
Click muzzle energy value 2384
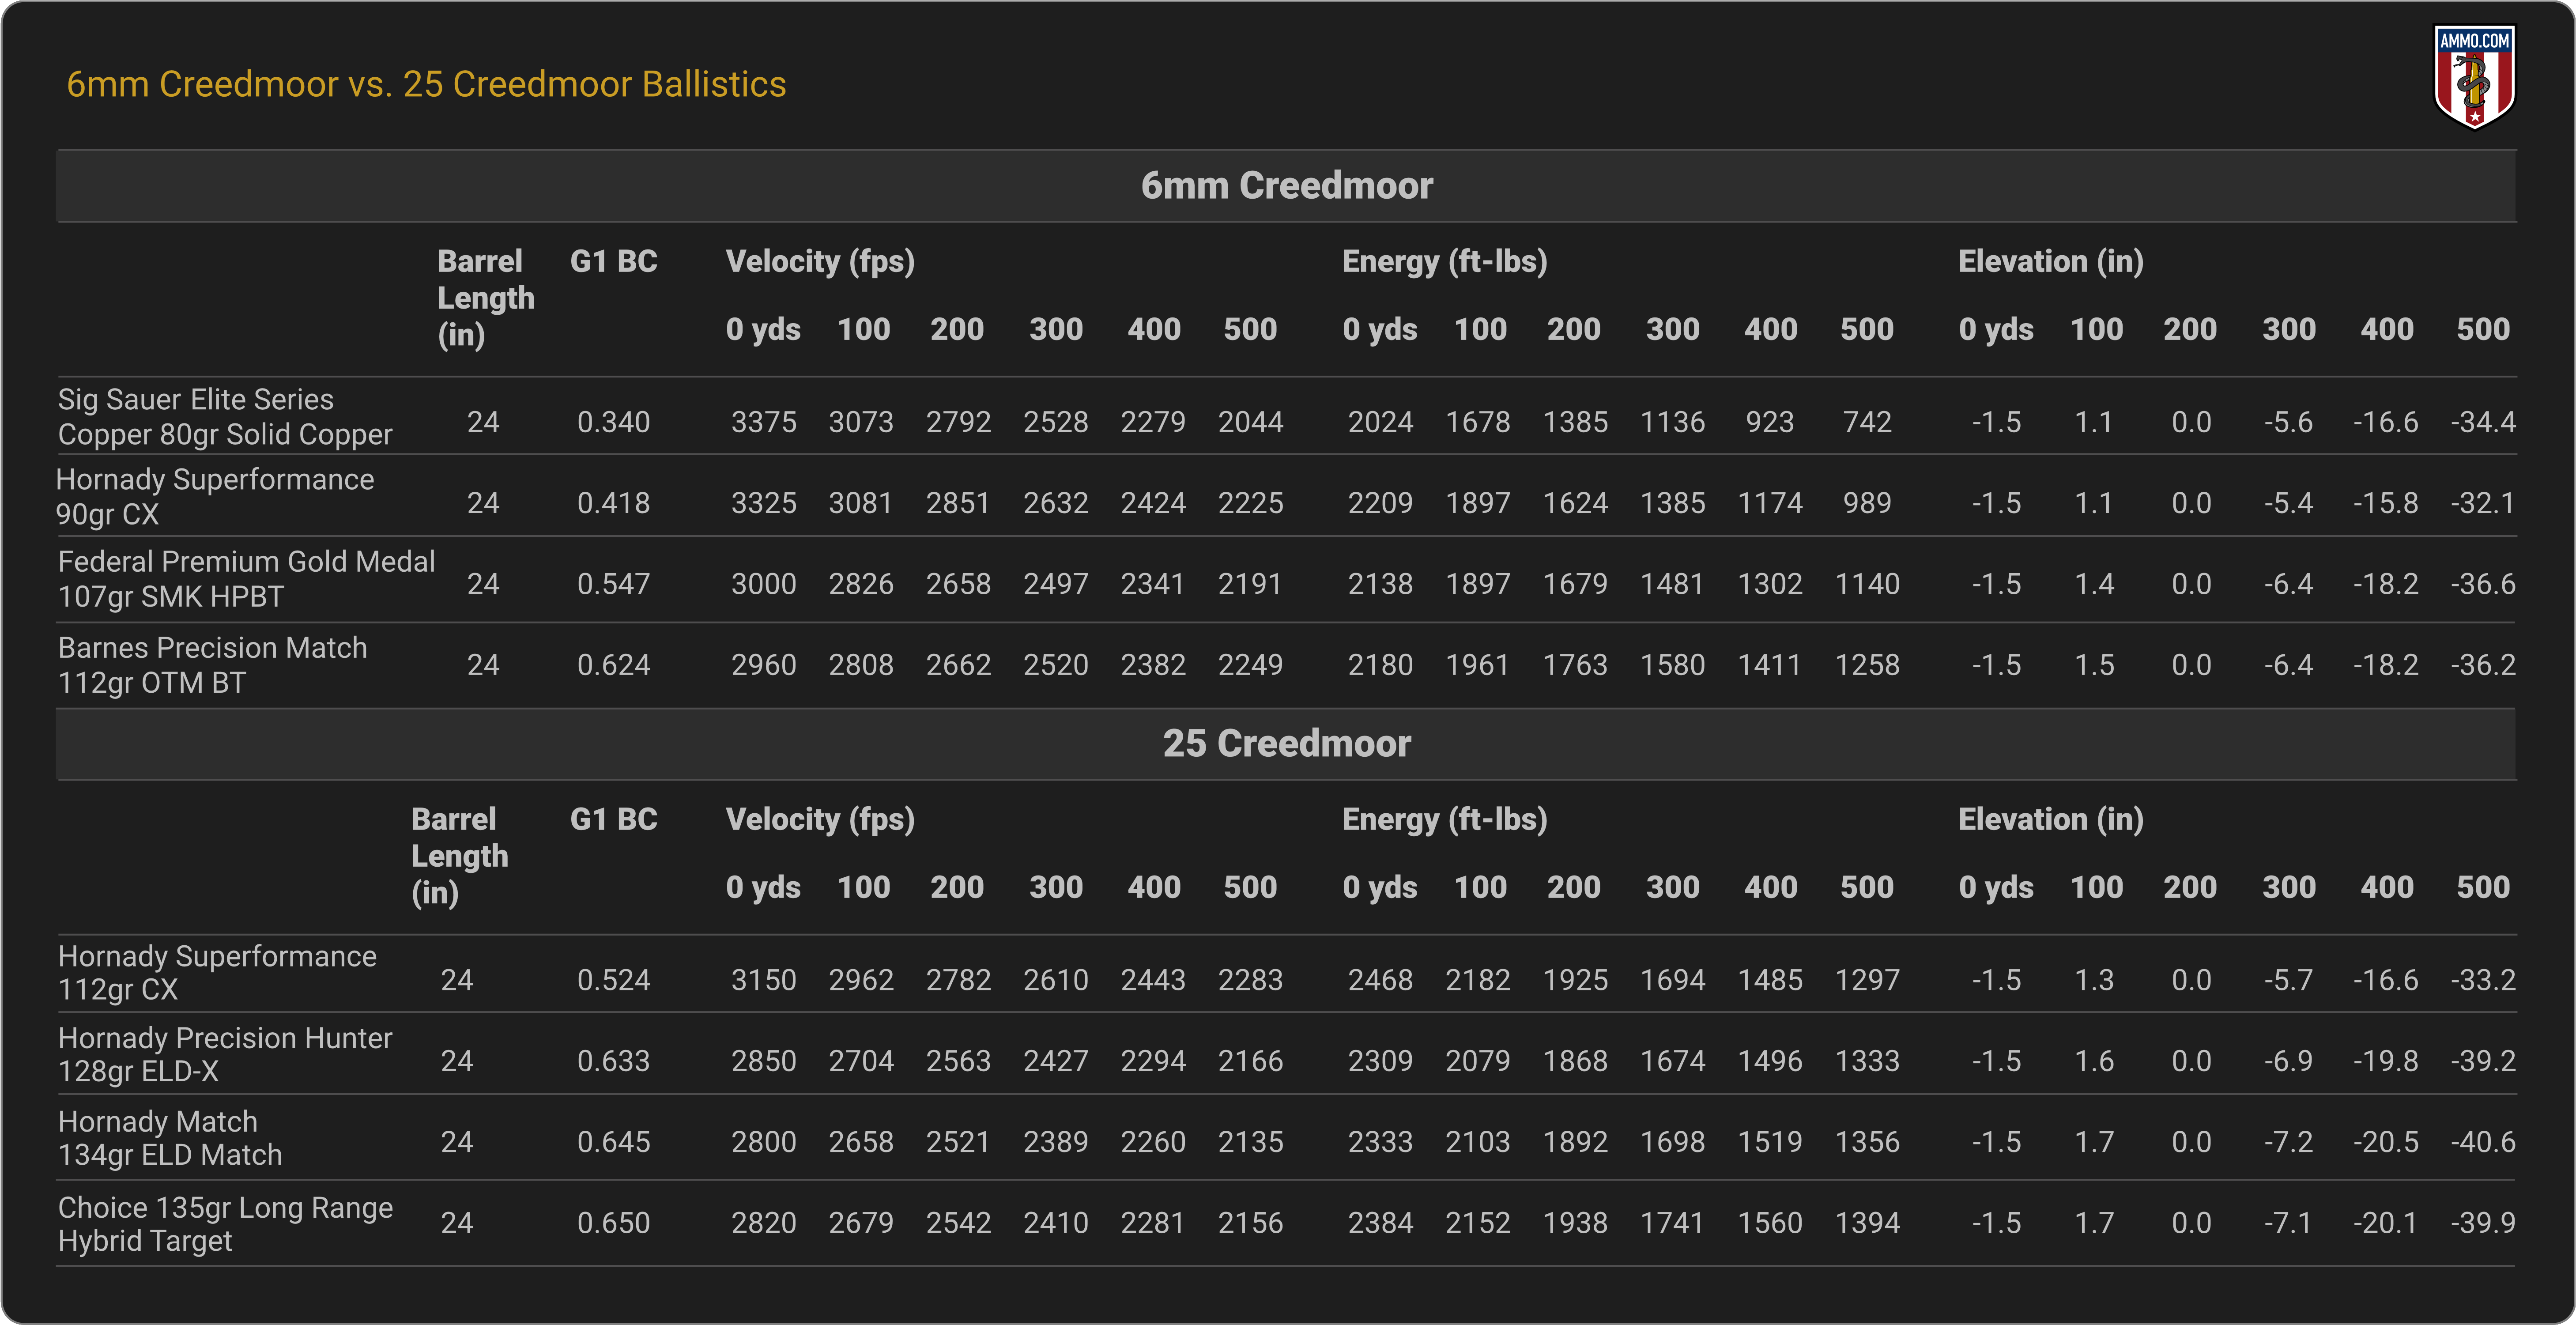[1380, 1223]
